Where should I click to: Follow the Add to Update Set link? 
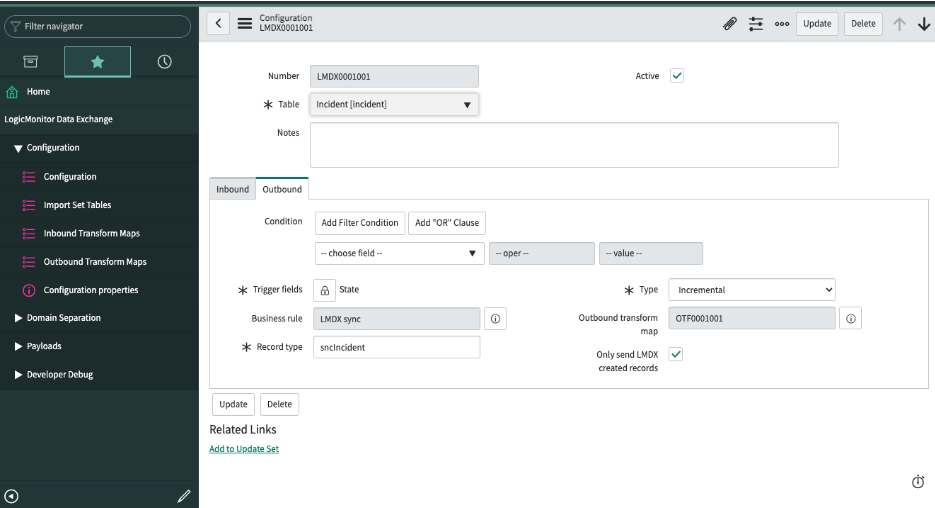pos(244,449)
